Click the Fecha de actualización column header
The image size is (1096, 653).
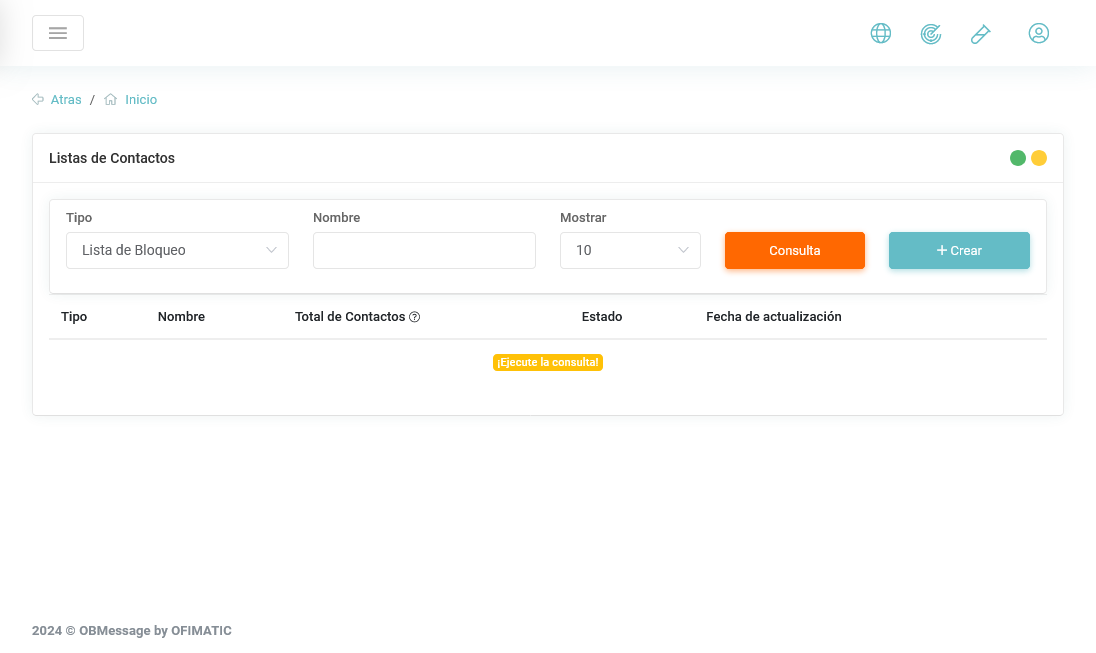click(x=774, y=317)
